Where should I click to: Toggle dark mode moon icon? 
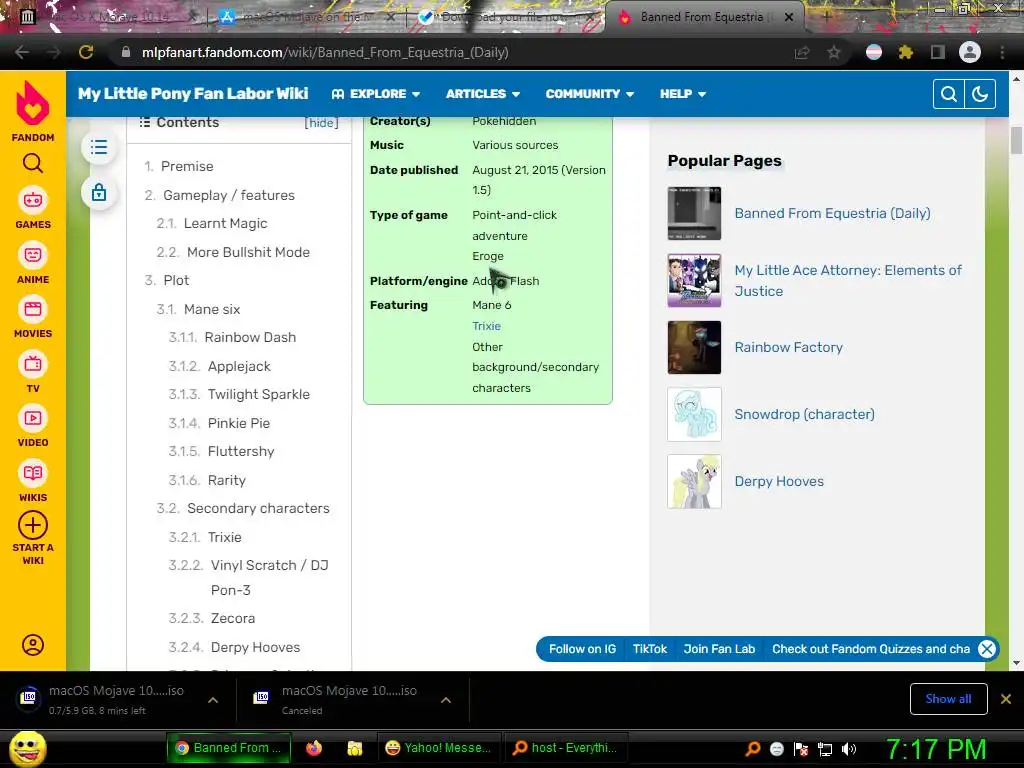click(980, 94)
